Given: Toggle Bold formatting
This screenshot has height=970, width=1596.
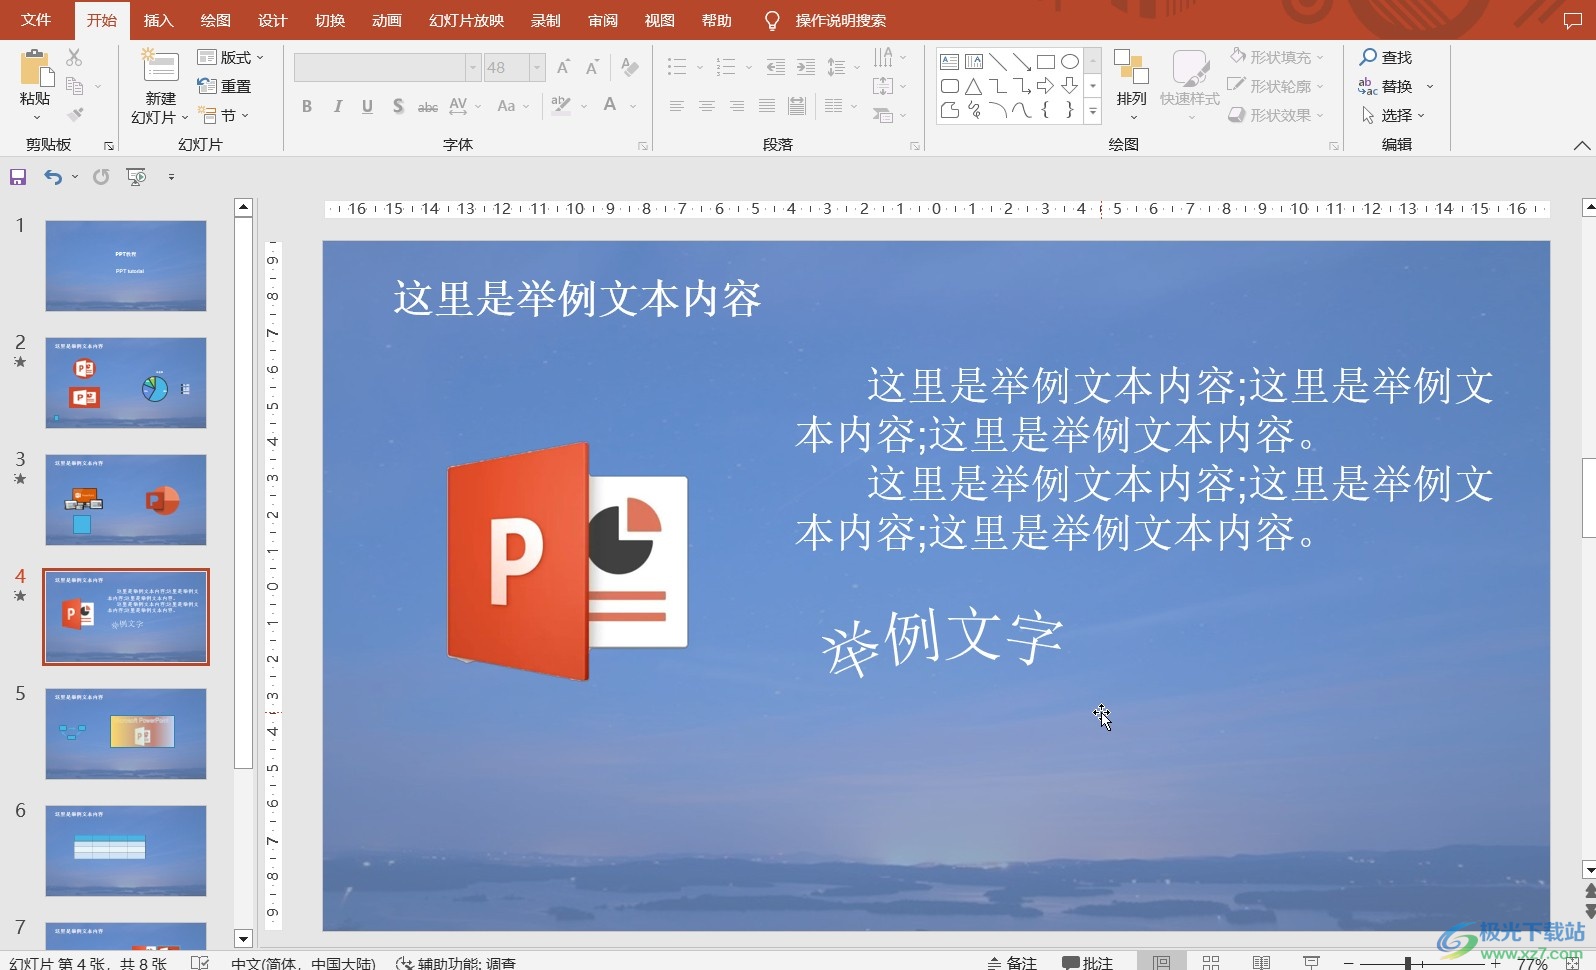Looking at the screenshot, I should point(307,106).
